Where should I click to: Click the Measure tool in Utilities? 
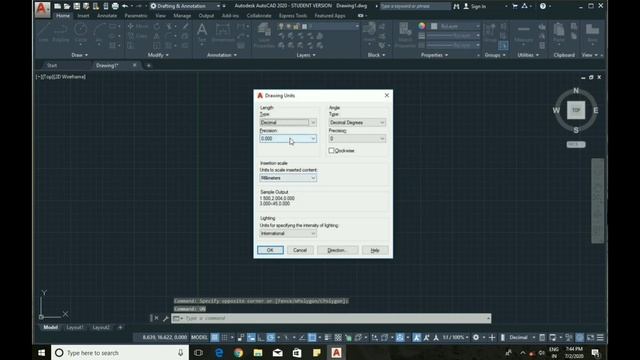(524, 33)
